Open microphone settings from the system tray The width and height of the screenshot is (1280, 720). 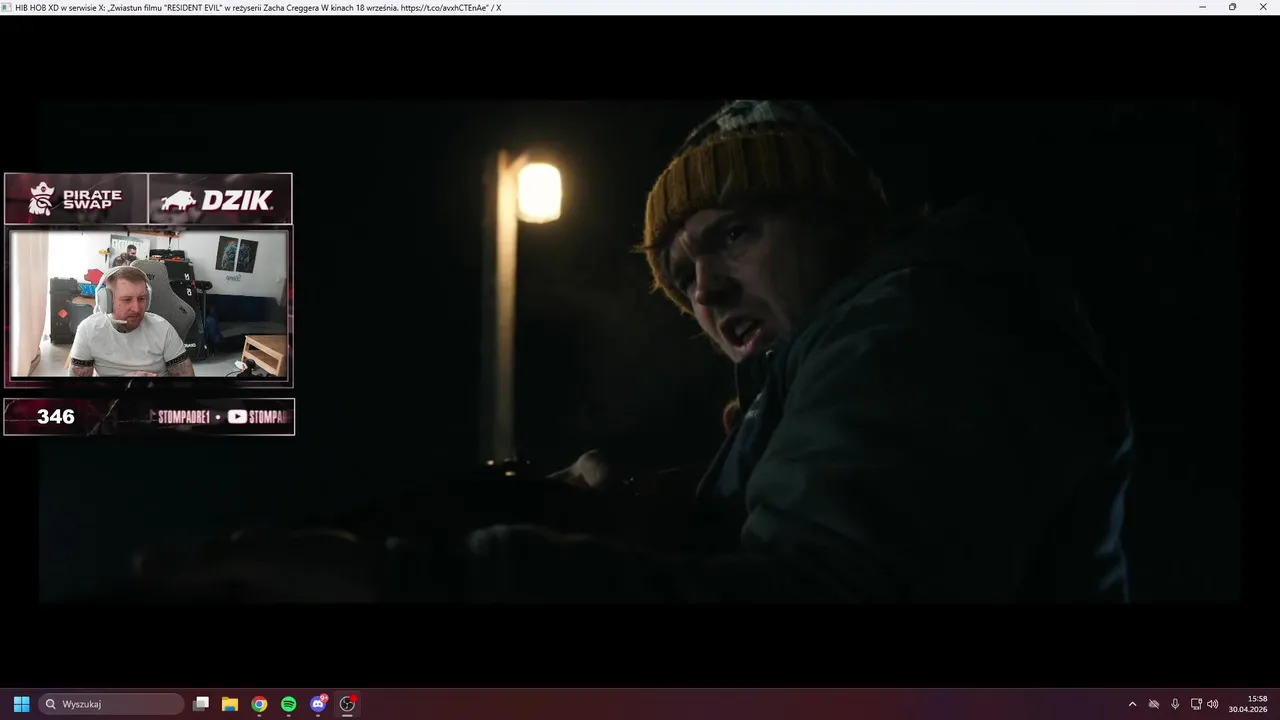1175,704
